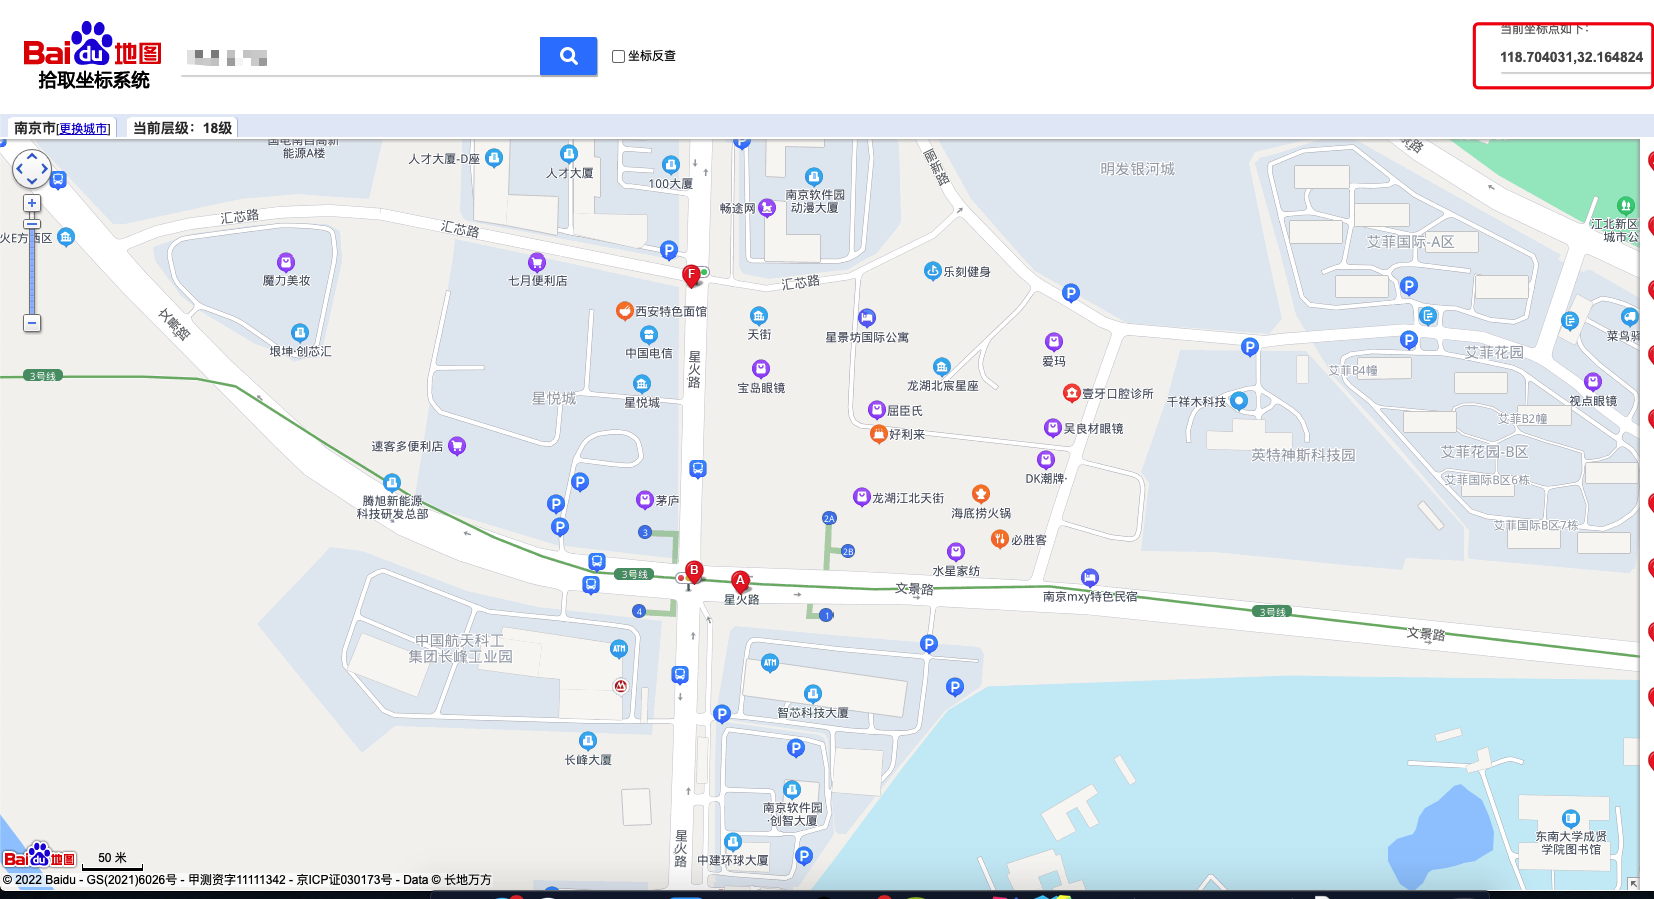This screenshot has width=1654, height=899.
Task: Click the 人才大厦 building icon
Action: point(569,154)
